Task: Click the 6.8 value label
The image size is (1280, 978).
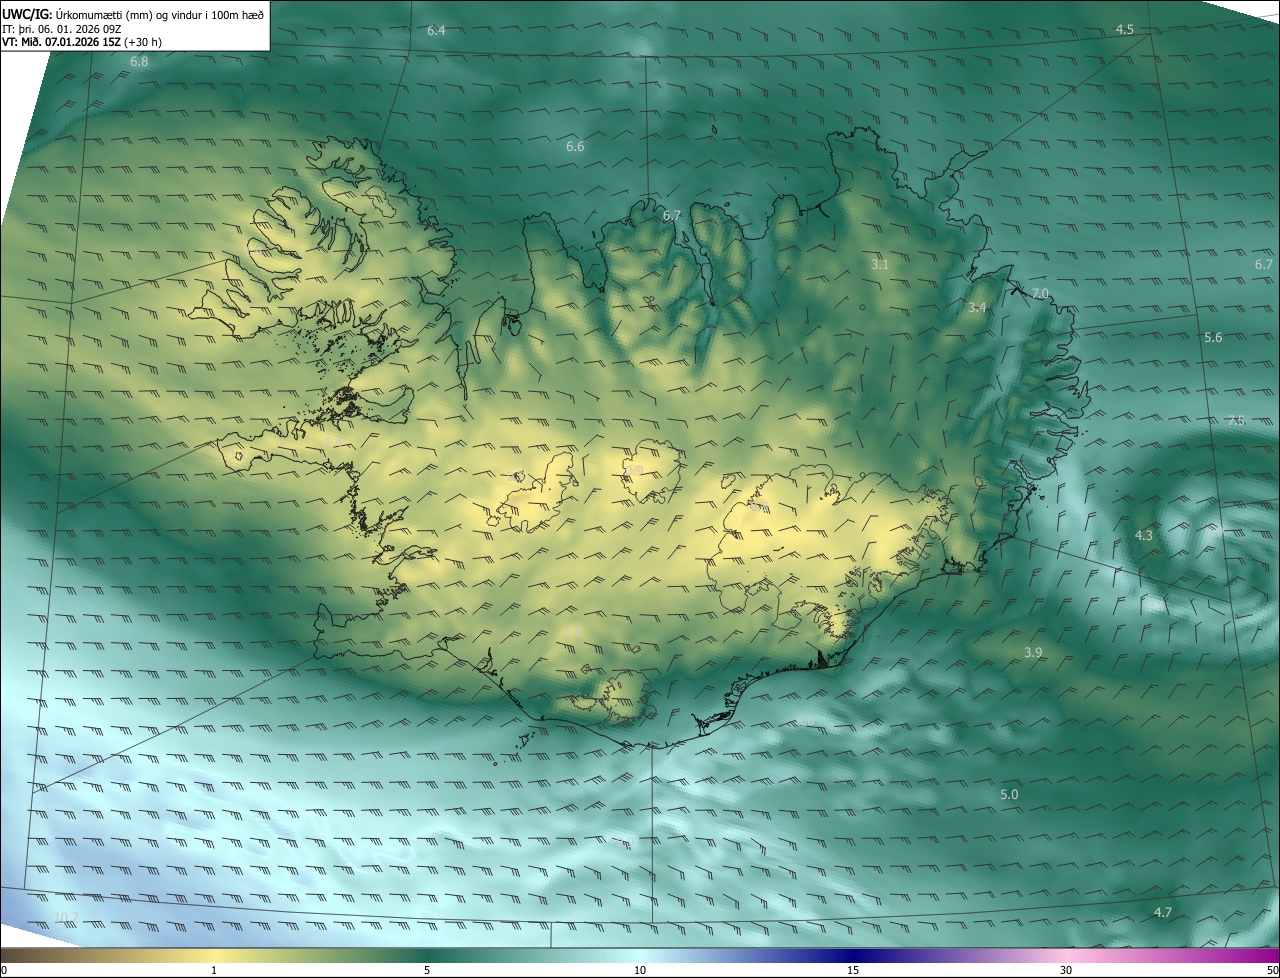Action: [x=139, y=62]
